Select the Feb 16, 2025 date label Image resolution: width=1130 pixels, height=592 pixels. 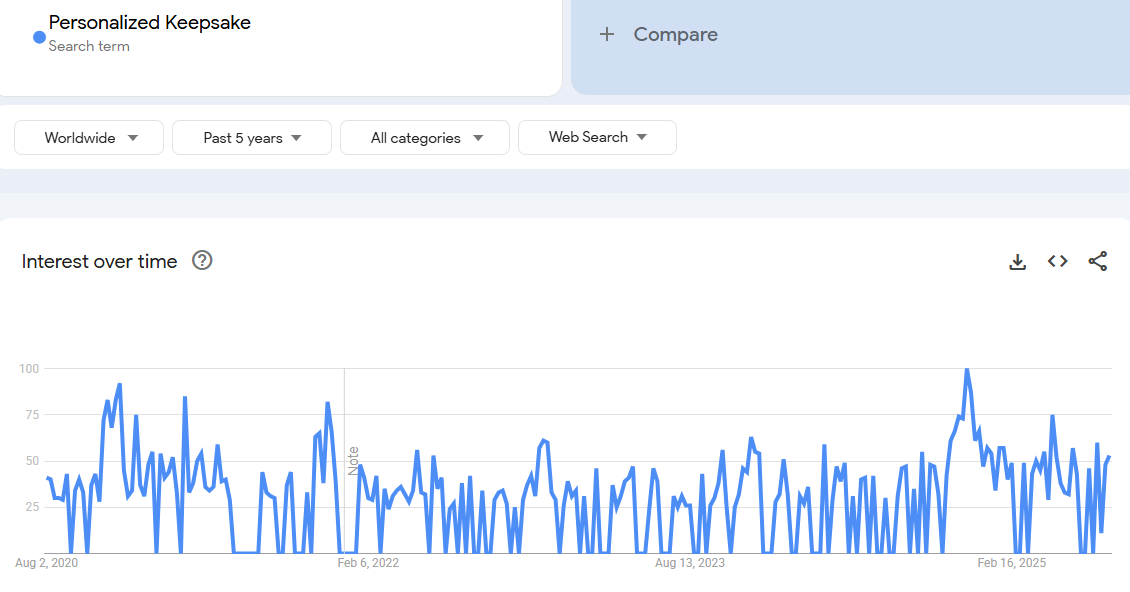(1011, 564)
